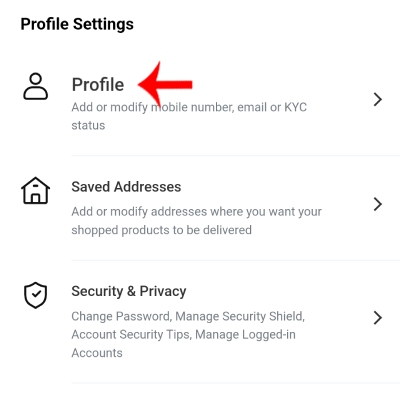Open Saved Addresses via its right chevron

coord(378,204)
